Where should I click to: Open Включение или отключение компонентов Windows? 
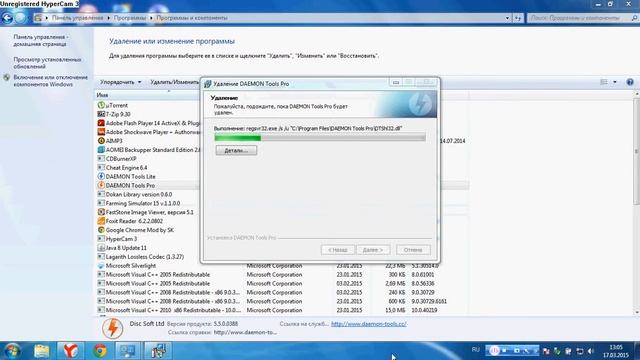tap(51, 81)
